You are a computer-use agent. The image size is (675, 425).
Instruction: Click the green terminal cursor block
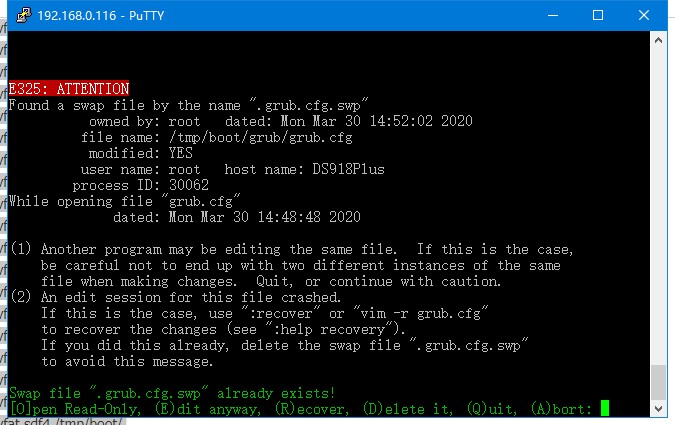tap(605, 408)
